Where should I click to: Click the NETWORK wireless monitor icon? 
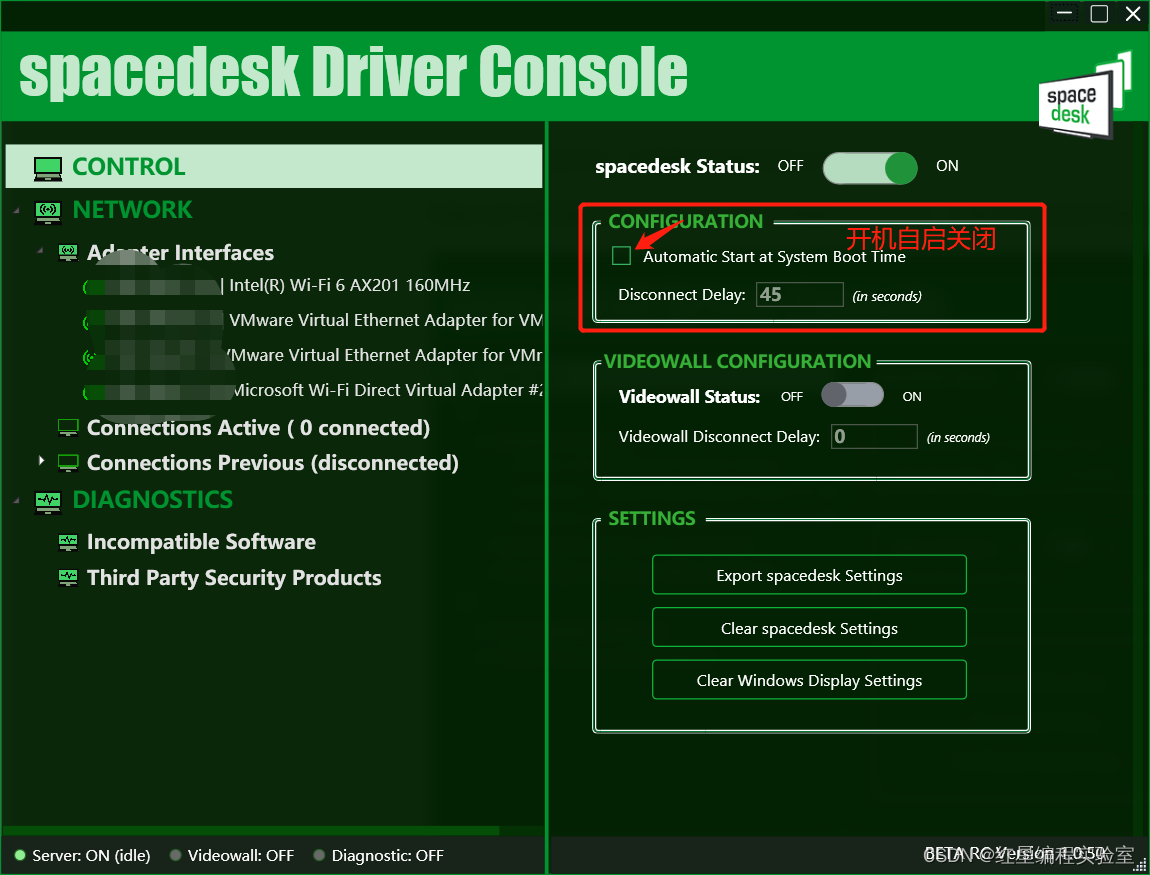tap(48, 211)
